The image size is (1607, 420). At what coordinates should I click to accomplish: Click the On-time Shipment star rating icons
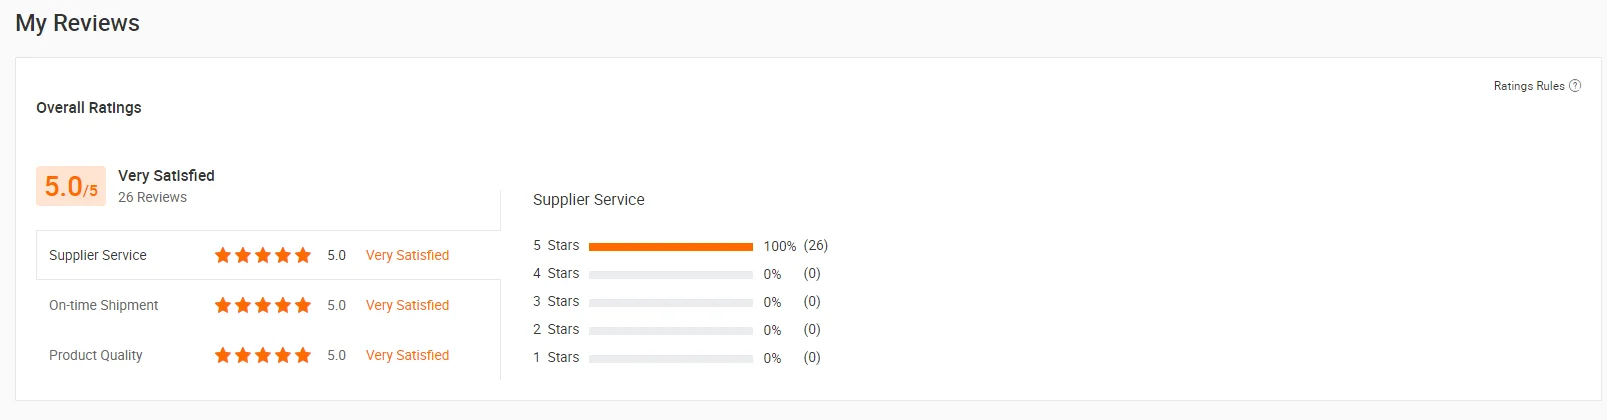[x=263, y=305]
